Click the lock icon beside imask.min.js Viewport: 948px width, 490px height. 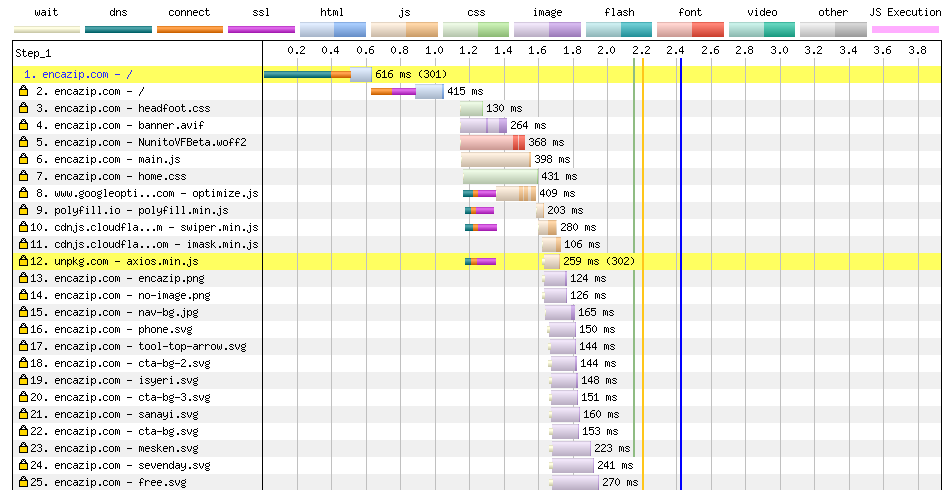pos(24,244)
